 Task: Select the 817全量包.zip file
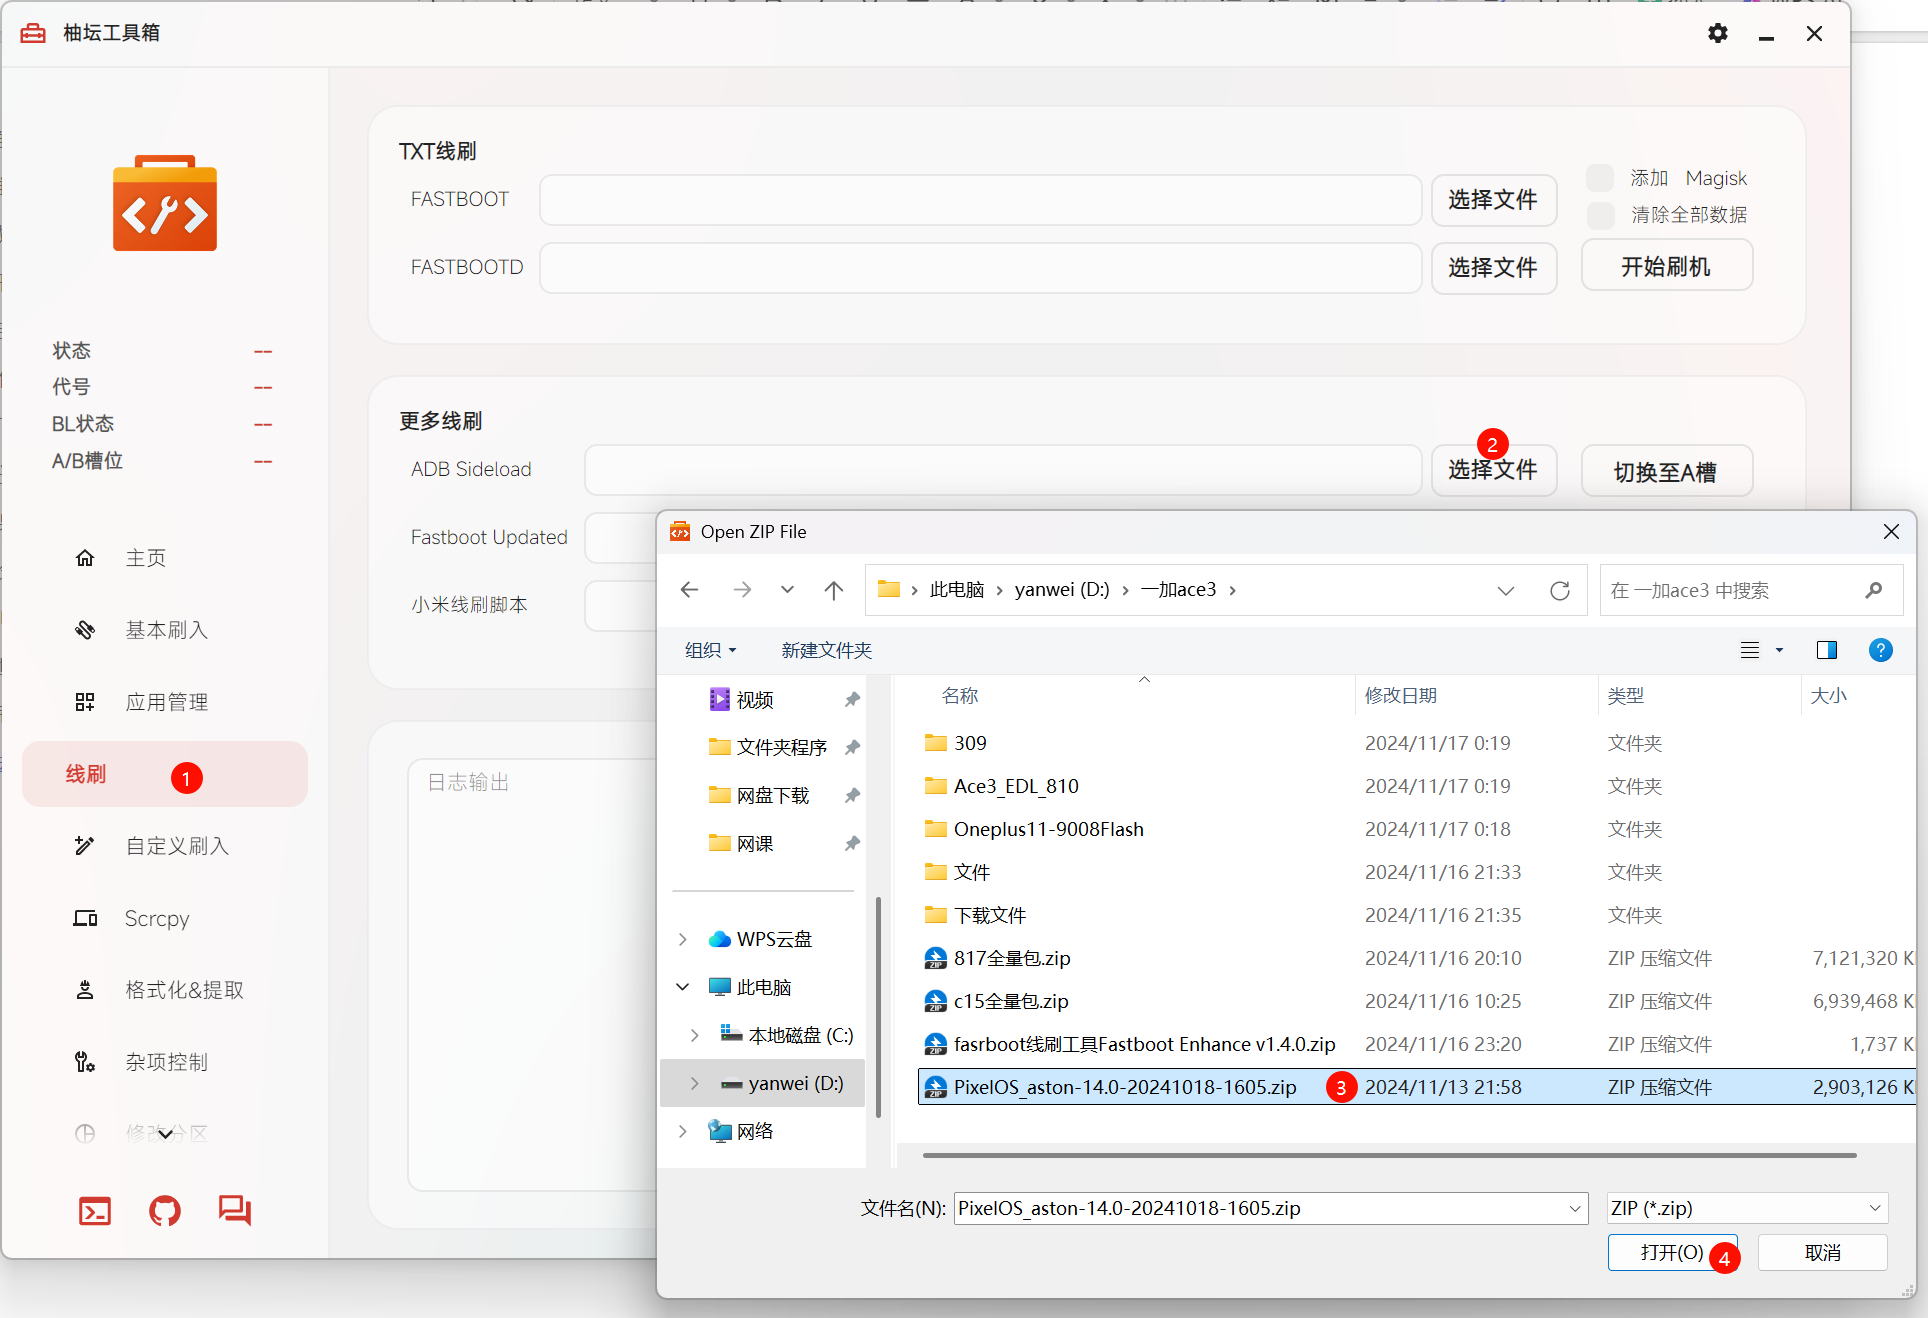click(1011, 958)
